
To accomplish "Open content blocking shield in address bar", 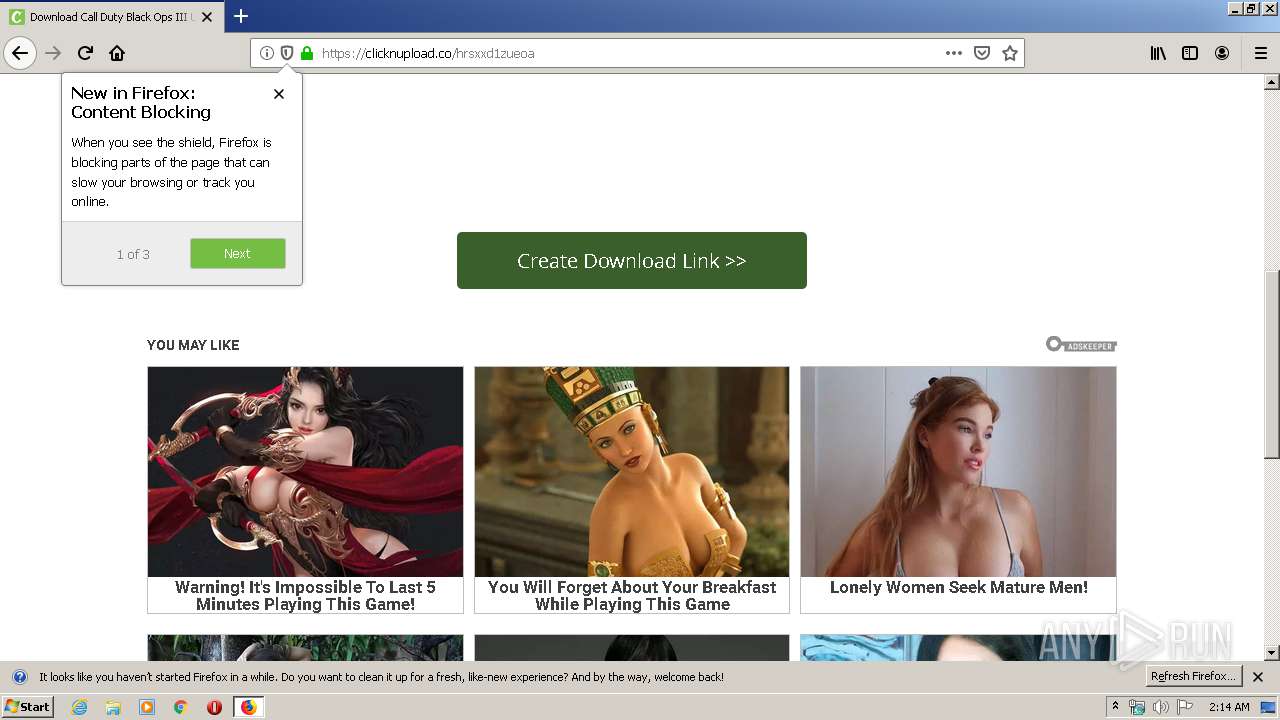I will (x=287, y=53).
